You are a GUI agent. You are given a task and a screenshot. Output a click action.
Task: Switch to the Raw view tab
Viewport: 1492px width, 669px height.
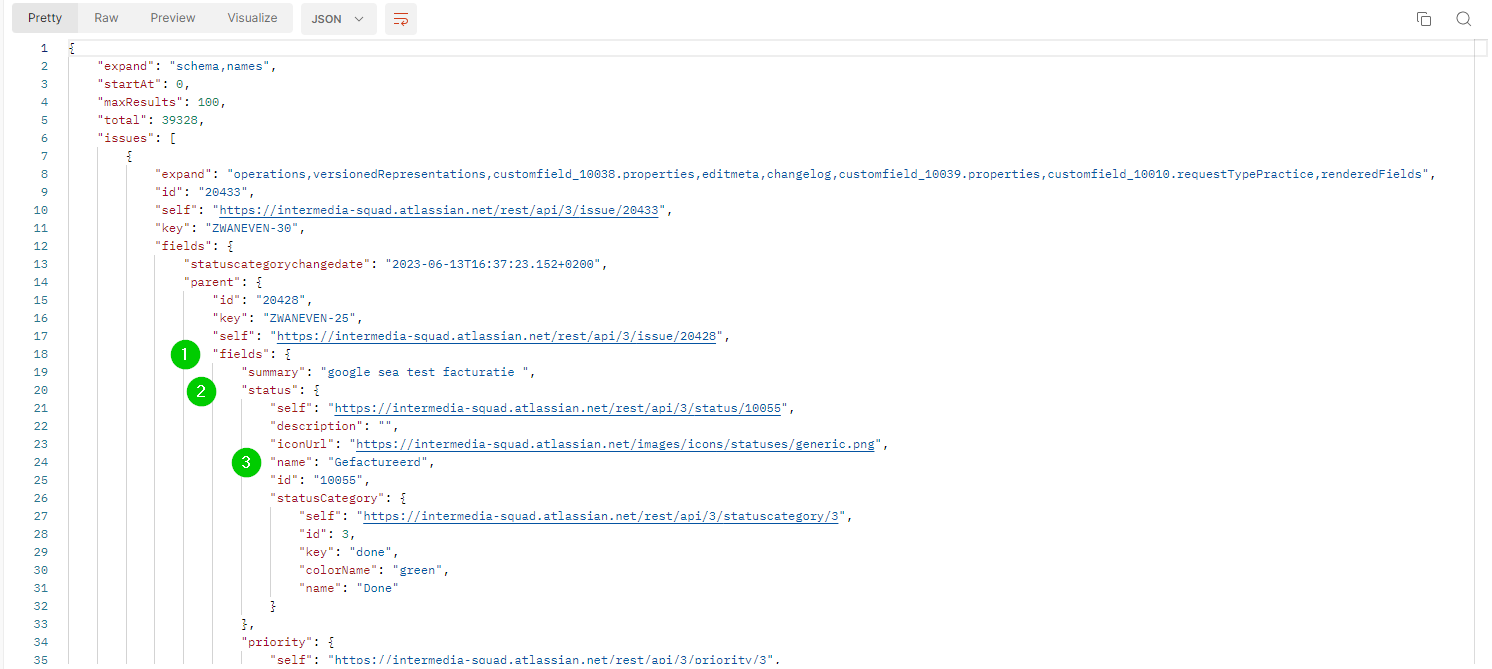106,18
